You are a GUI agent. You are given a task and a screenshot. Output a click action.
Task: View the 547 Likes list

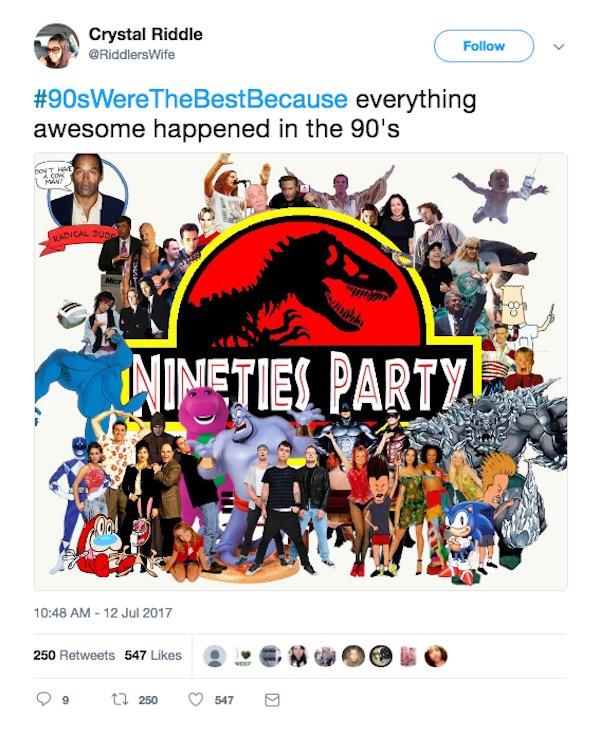click(x=153, y=655)
